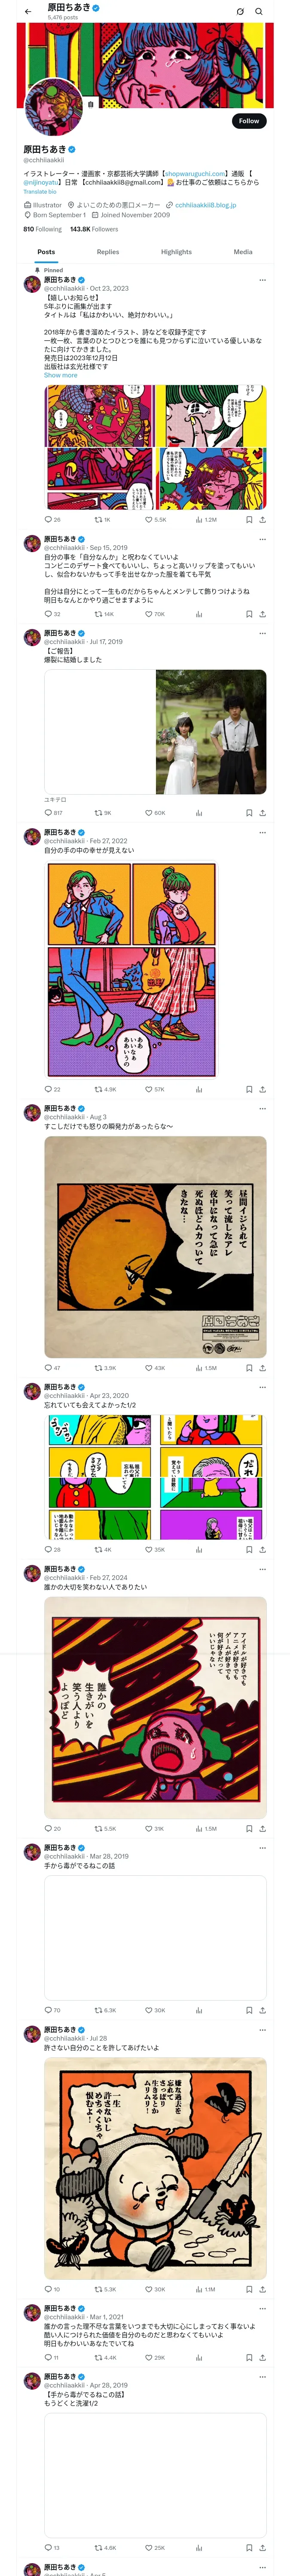Share the Jul 17, 2019 wedding post
Viewport: 290px width, 2576px height.
point(262,813)
